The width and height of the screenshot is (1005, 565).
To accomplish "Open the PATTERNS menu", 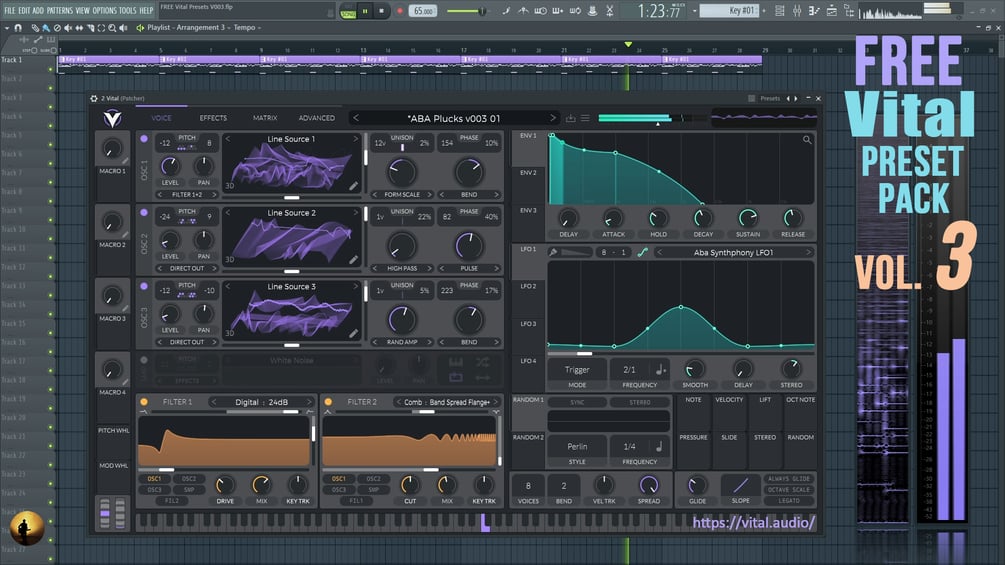I will (x=61, y=10).
